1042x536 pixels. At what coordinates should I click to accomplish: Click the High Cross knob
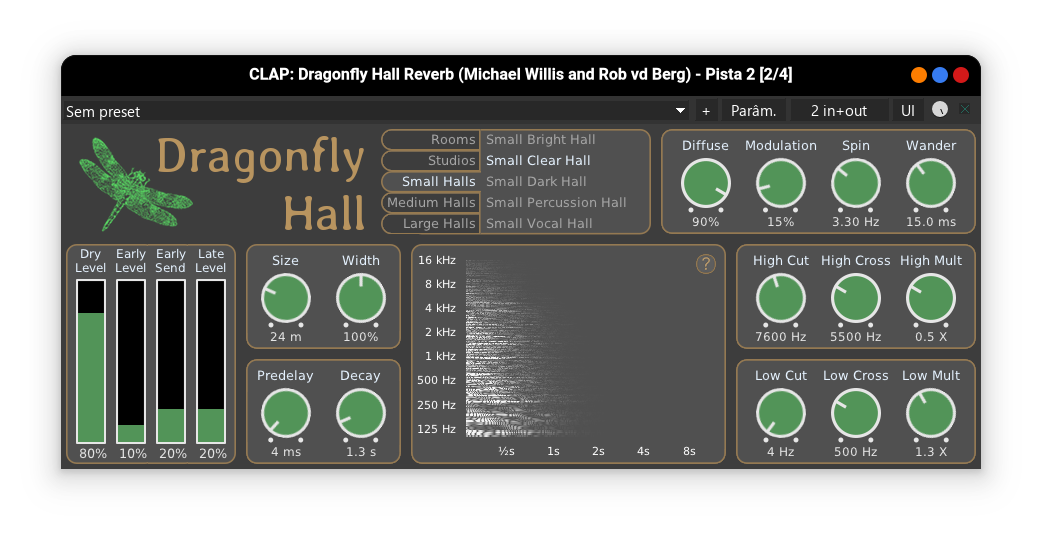855,298
